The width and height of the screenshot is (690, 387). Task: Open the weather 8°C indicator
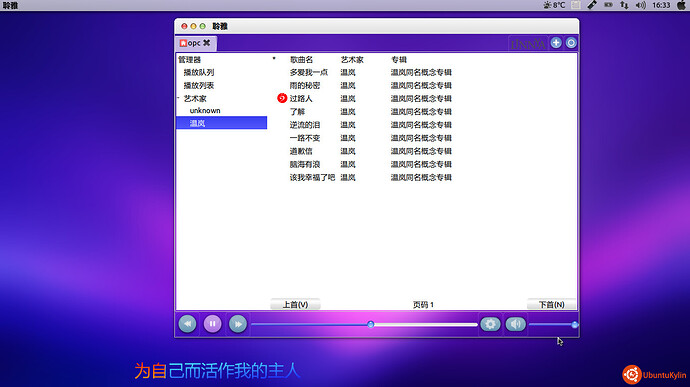click(554, 5)
